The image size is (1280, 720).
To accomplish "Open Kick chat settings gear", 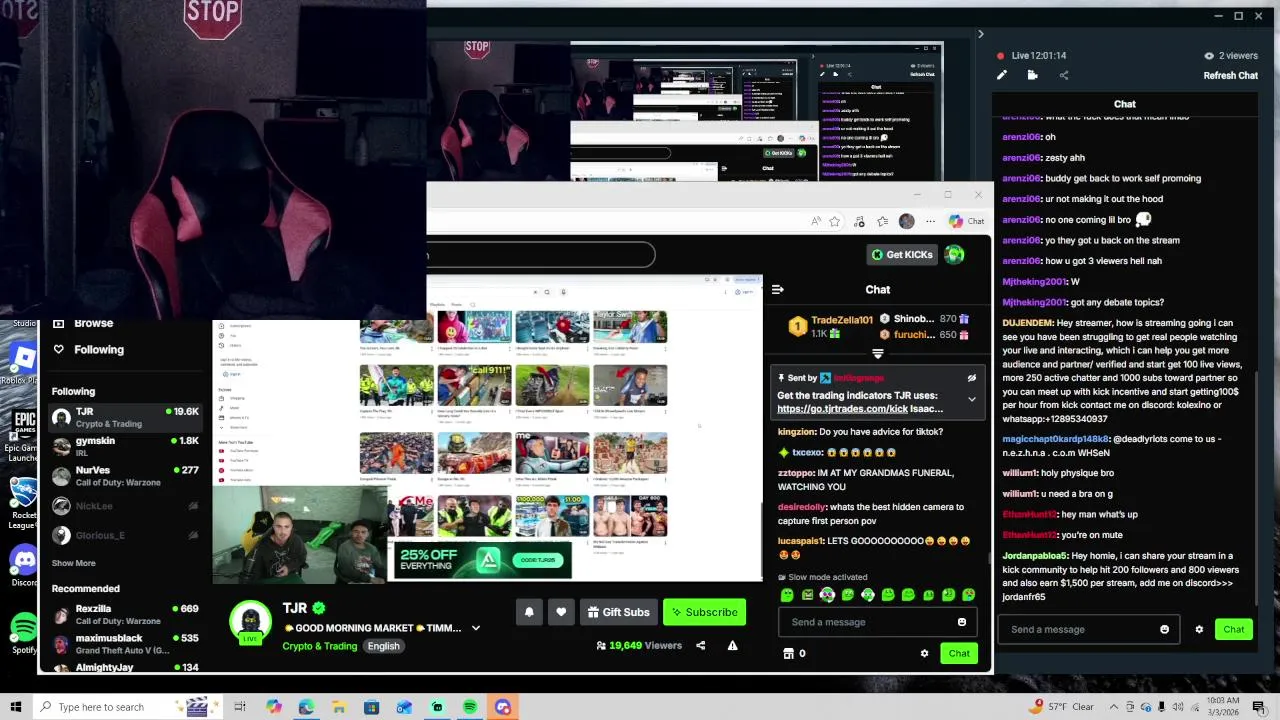I will coord(924,653).
